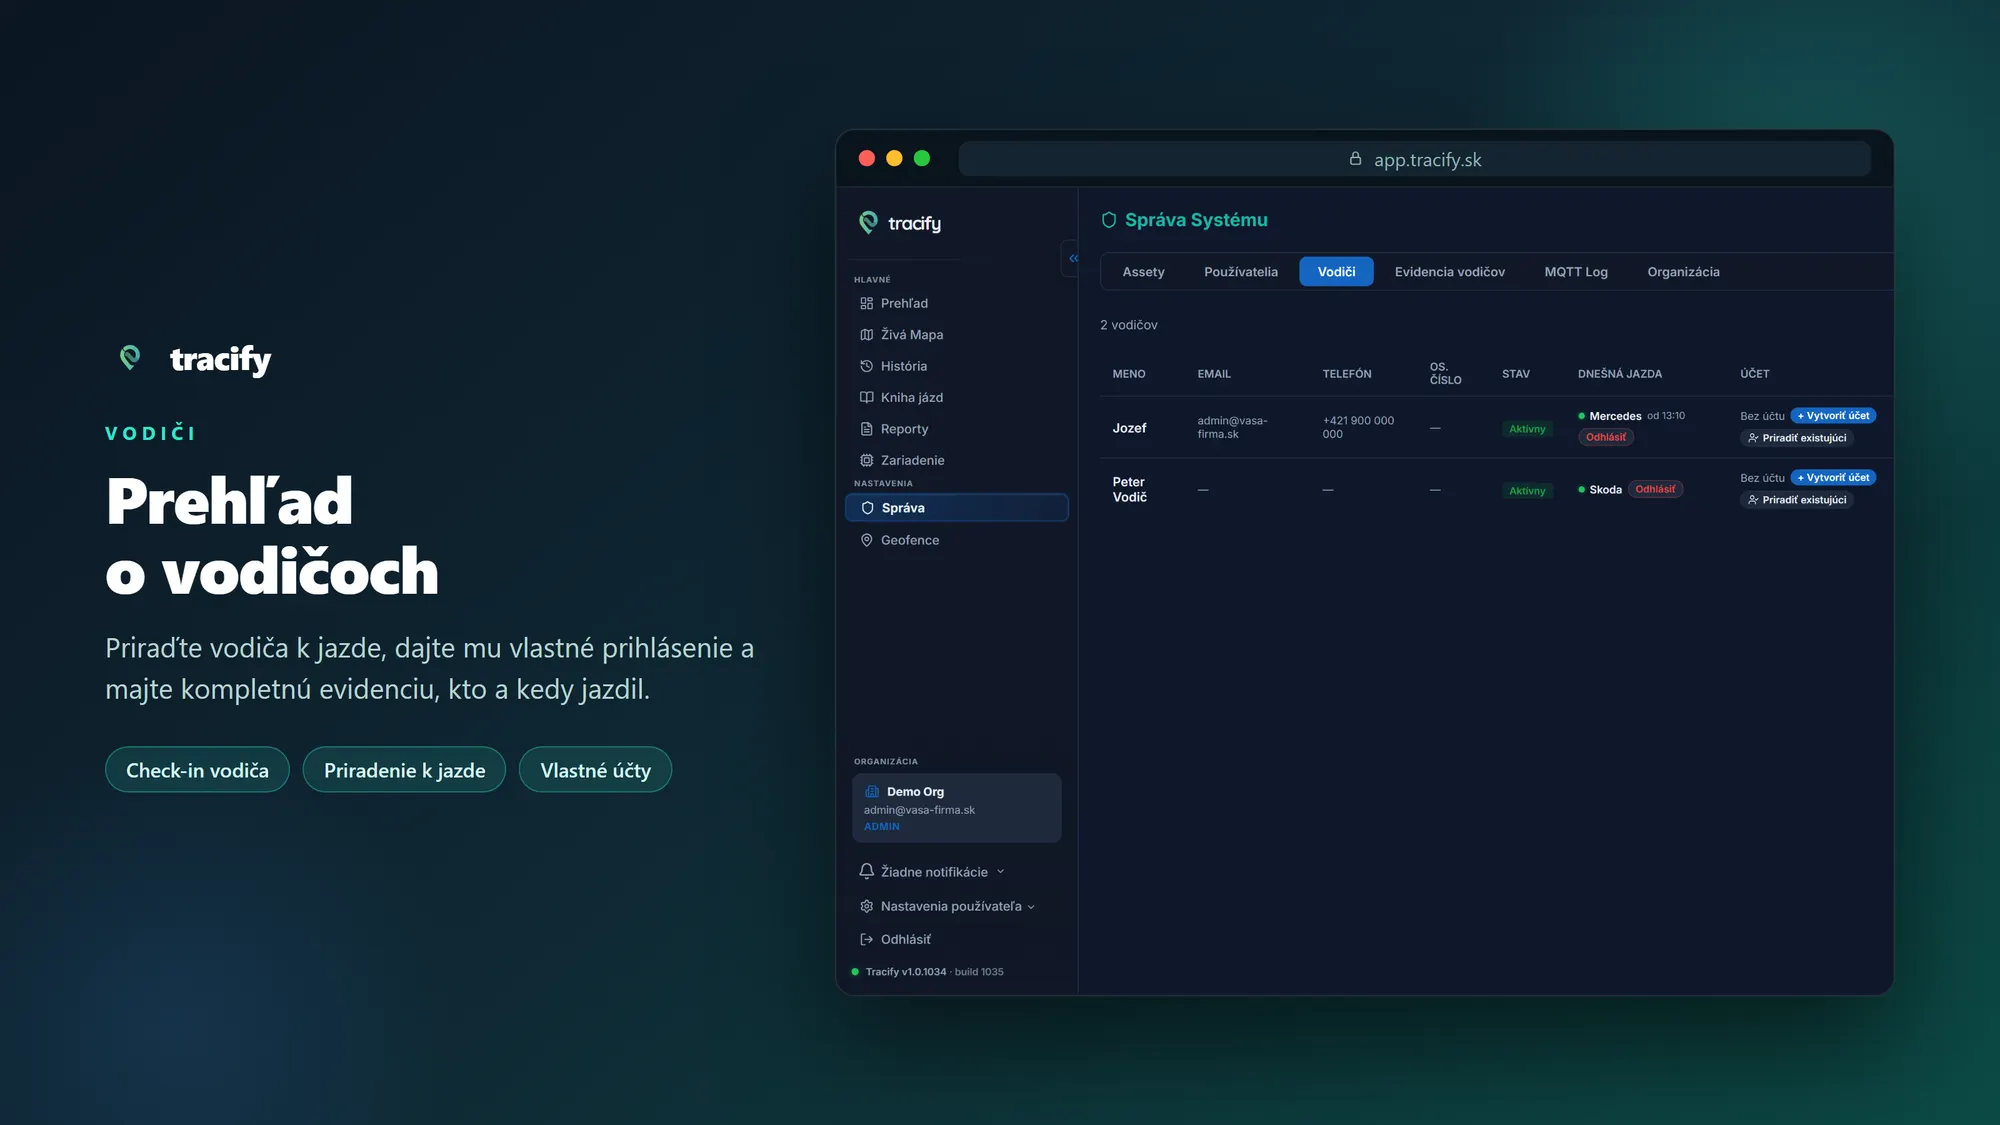Click Odhlásiť under Mercedes ride

click(x=1605, y=437)
